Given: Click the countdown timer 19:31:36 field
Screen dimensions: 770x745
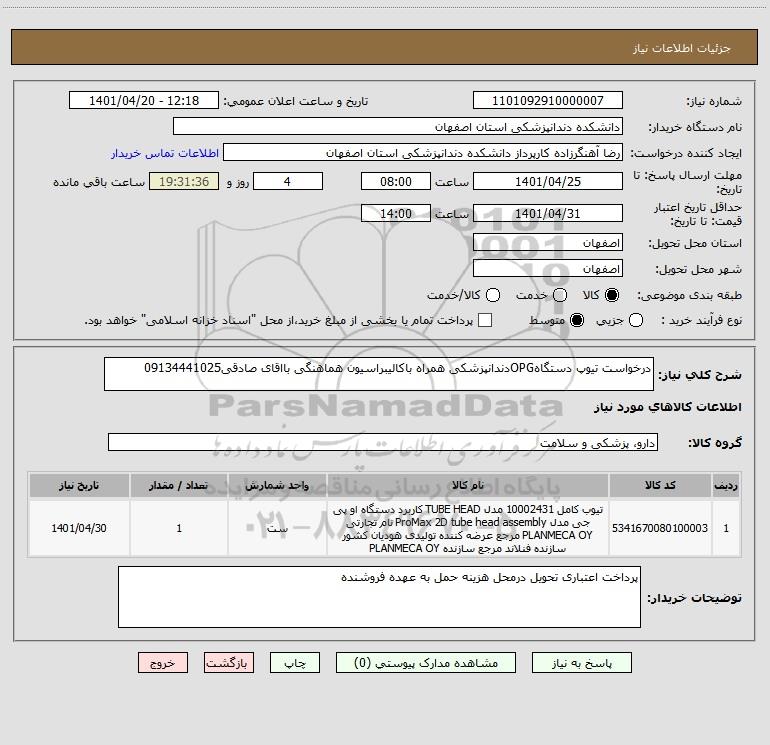Looking at the screenshot, I should pos(184,181).
